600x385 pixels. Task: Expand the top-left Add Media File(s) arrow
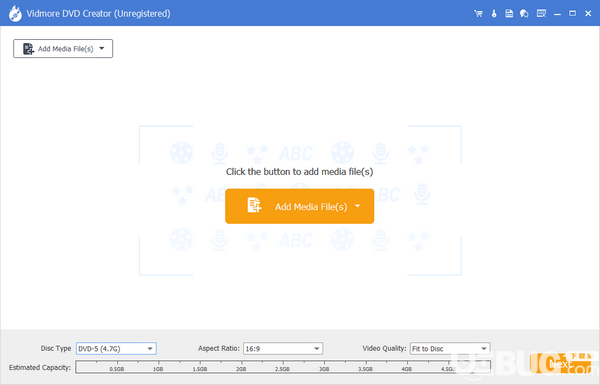pyautogui.click(x=102, y=49)
